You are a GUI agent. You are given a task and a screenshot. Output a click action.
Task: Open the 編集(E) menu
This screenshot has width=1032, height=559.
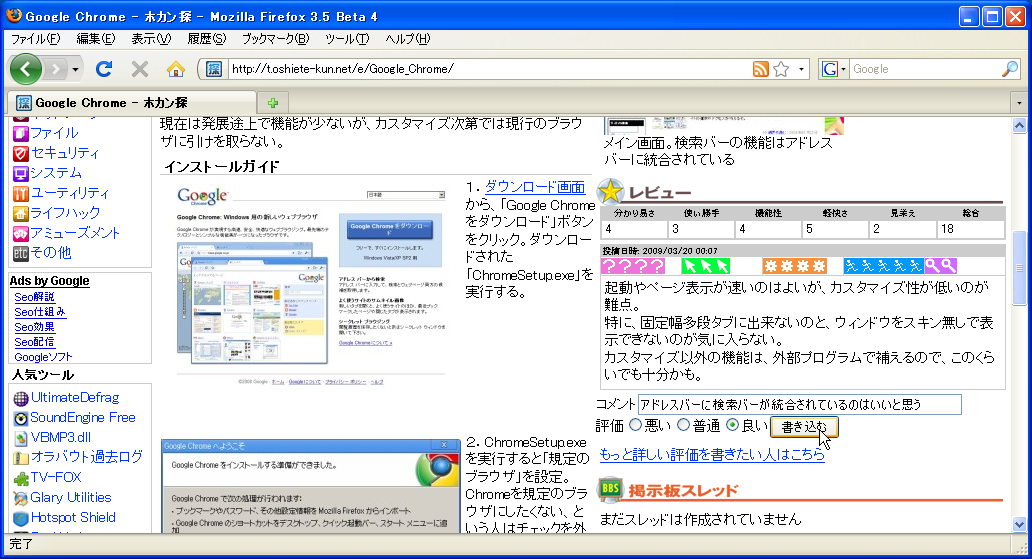[95, 39]
